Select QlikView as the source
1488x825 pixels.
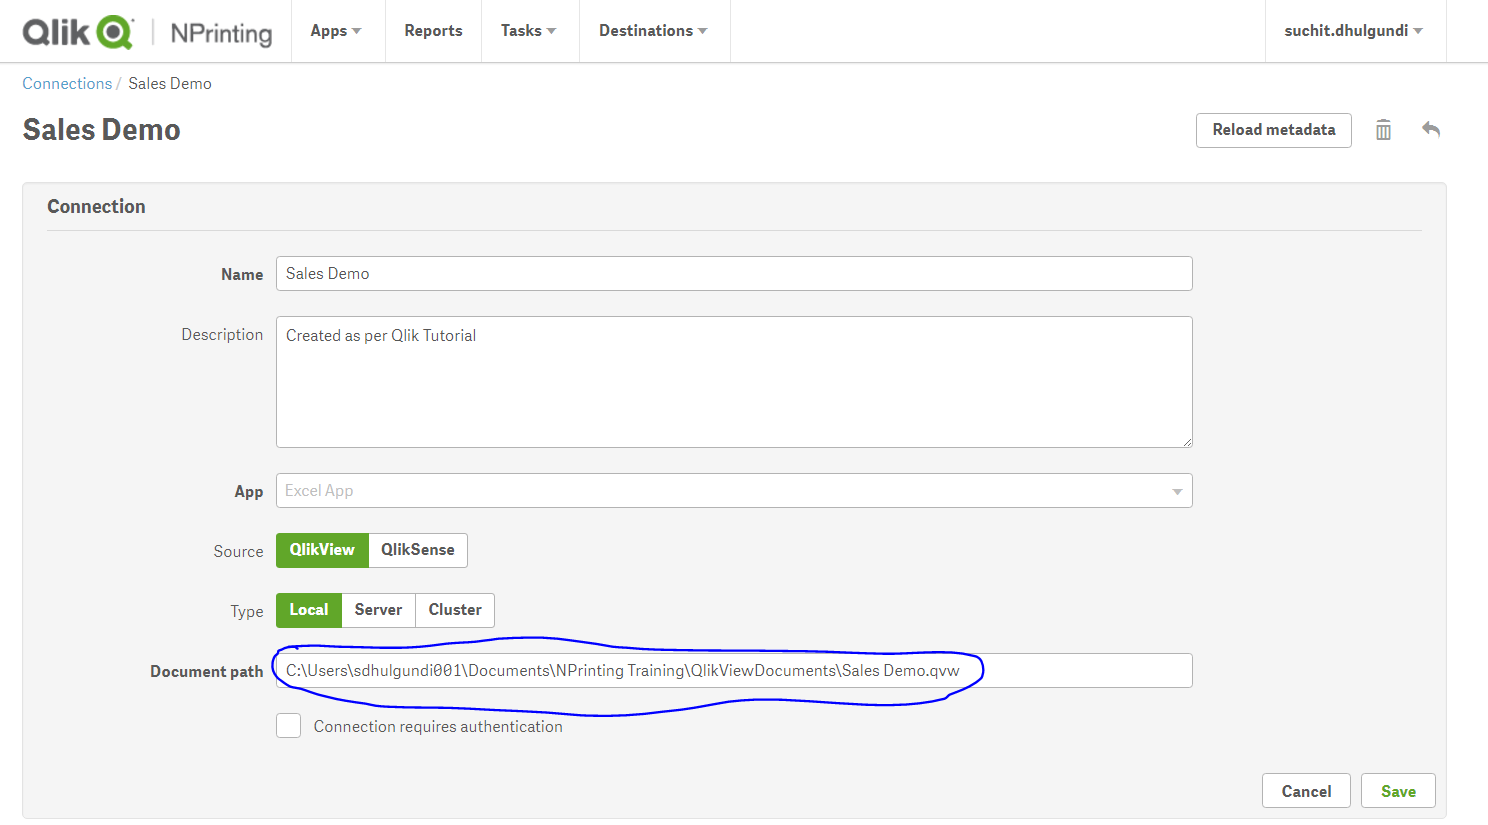pyautogui.click(x=322, y=550)
